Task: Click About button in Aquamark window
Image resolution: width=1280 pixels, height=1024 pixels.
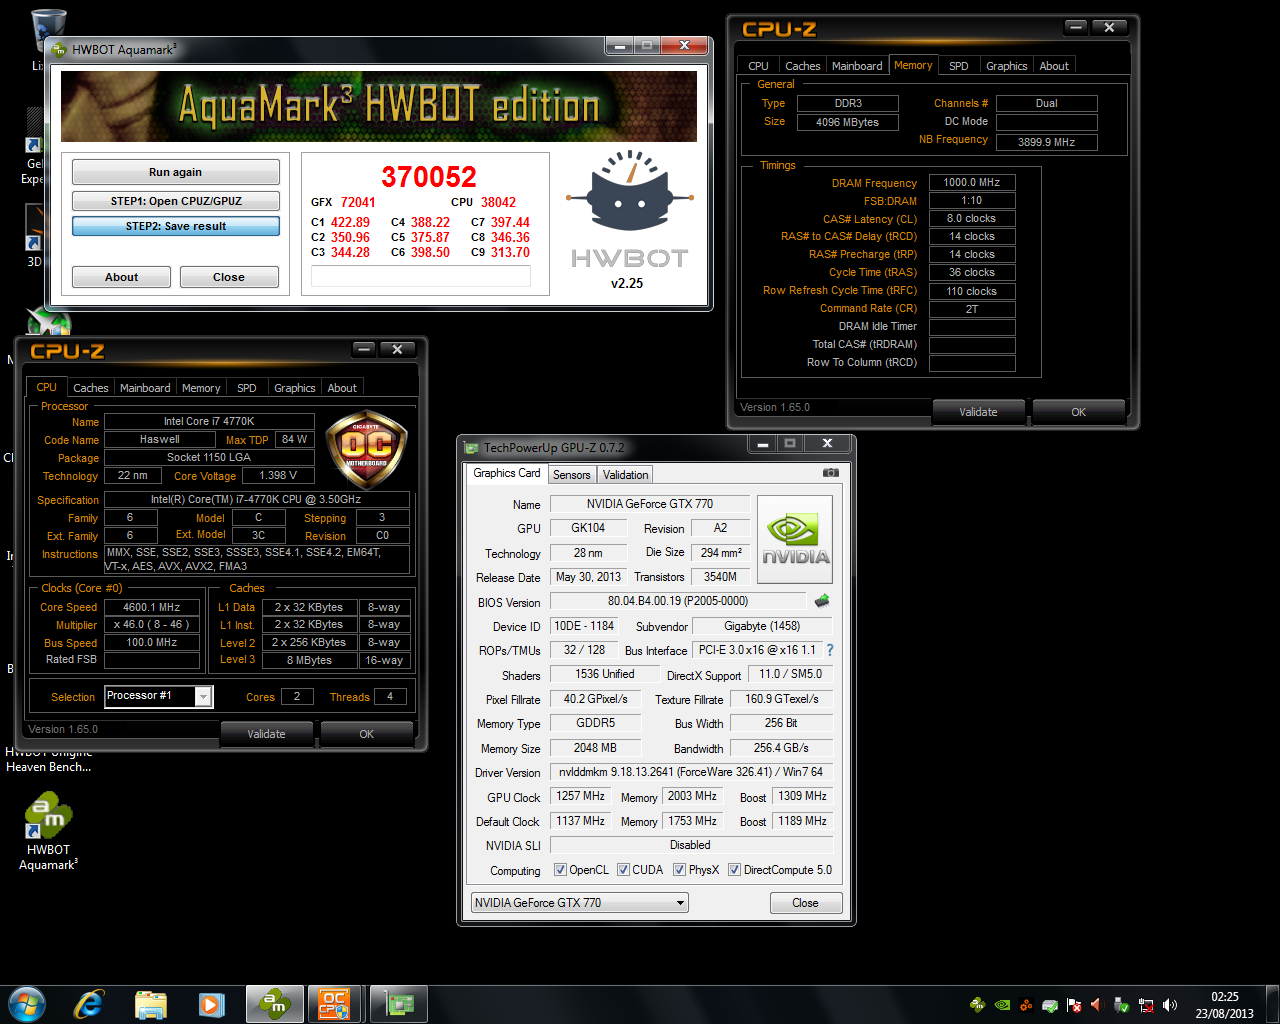Action: tap(122, 277)
